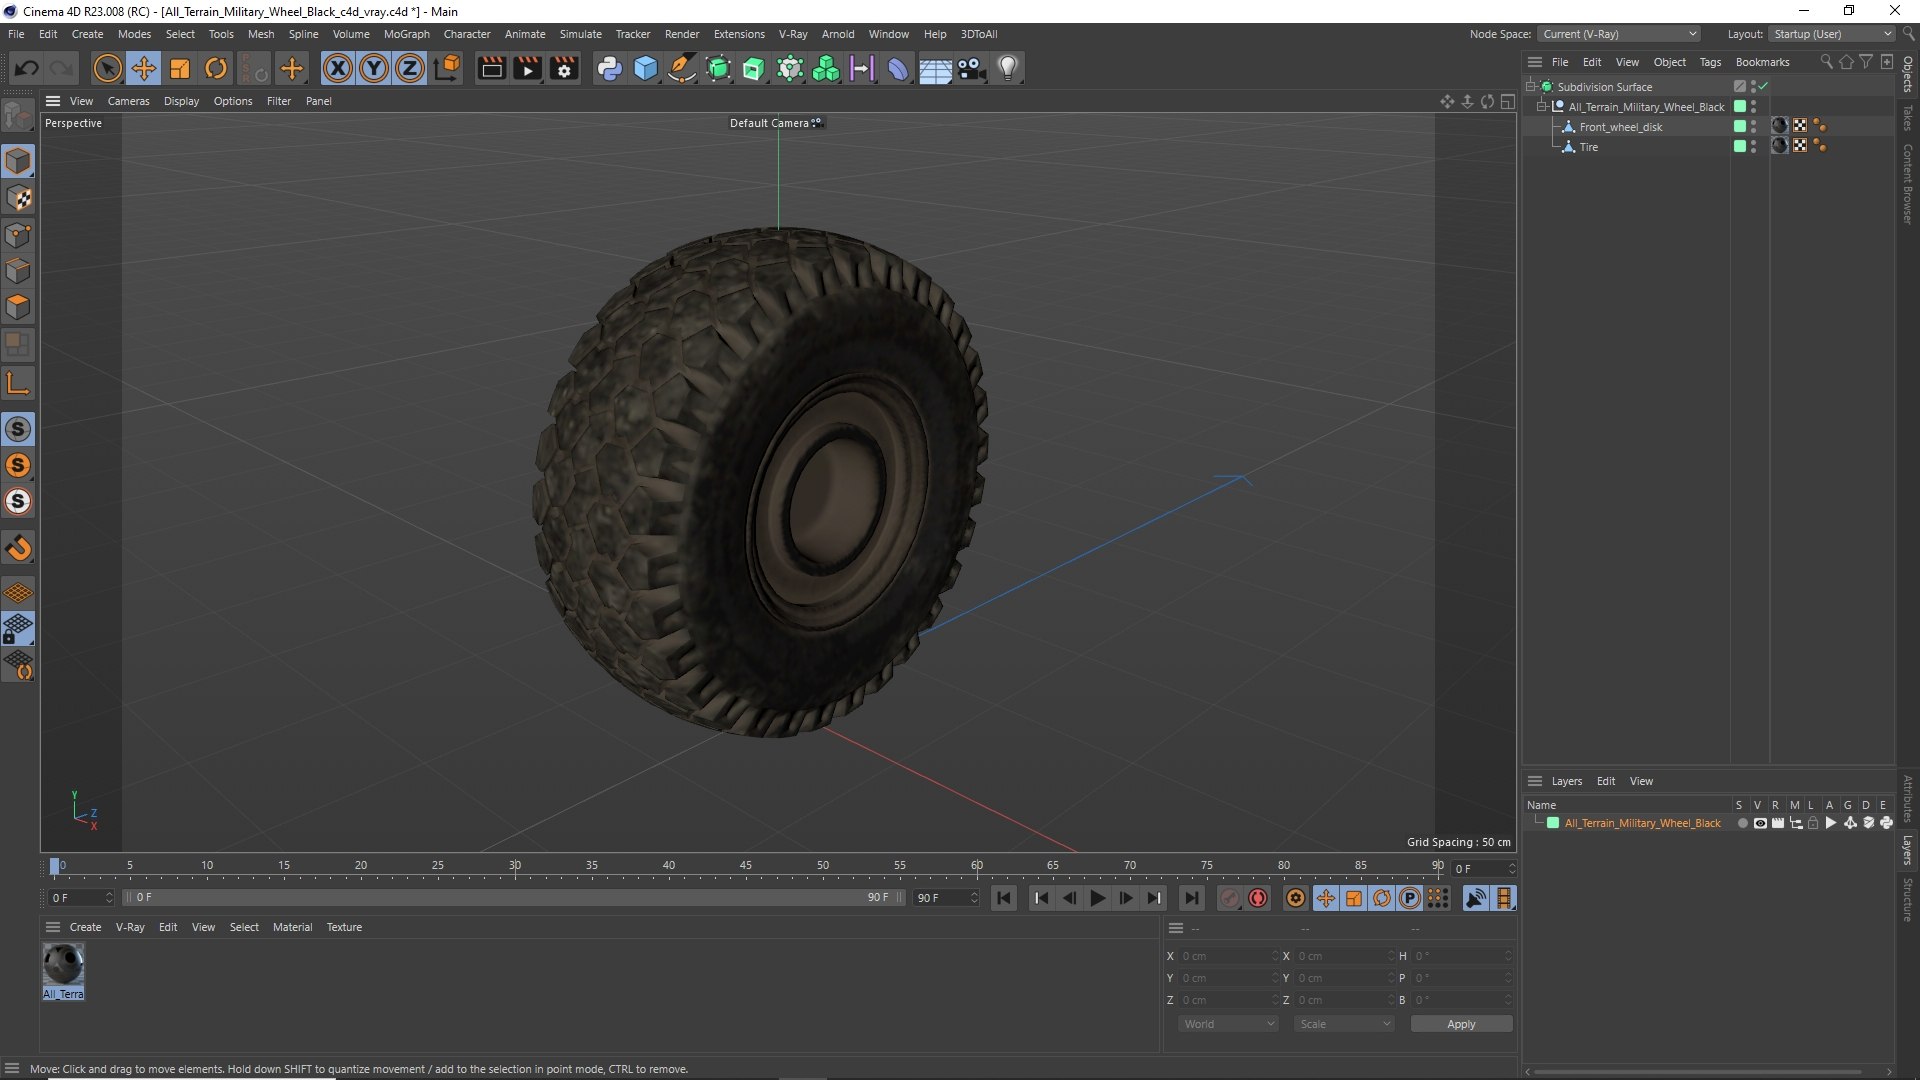Click the green layer color swatch
The width and height of the screenshot is (1920, 1080).
1553,823
